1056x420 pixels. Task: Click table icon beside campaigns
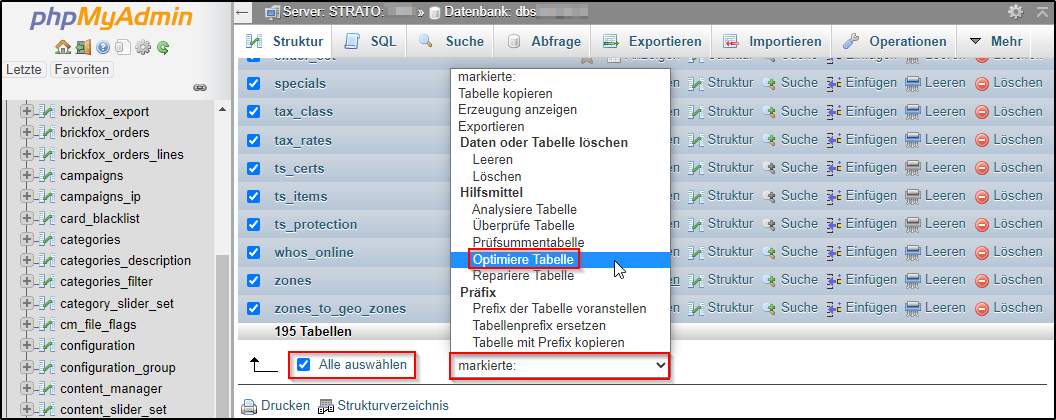pyautogui.click(x=46, y=176)
